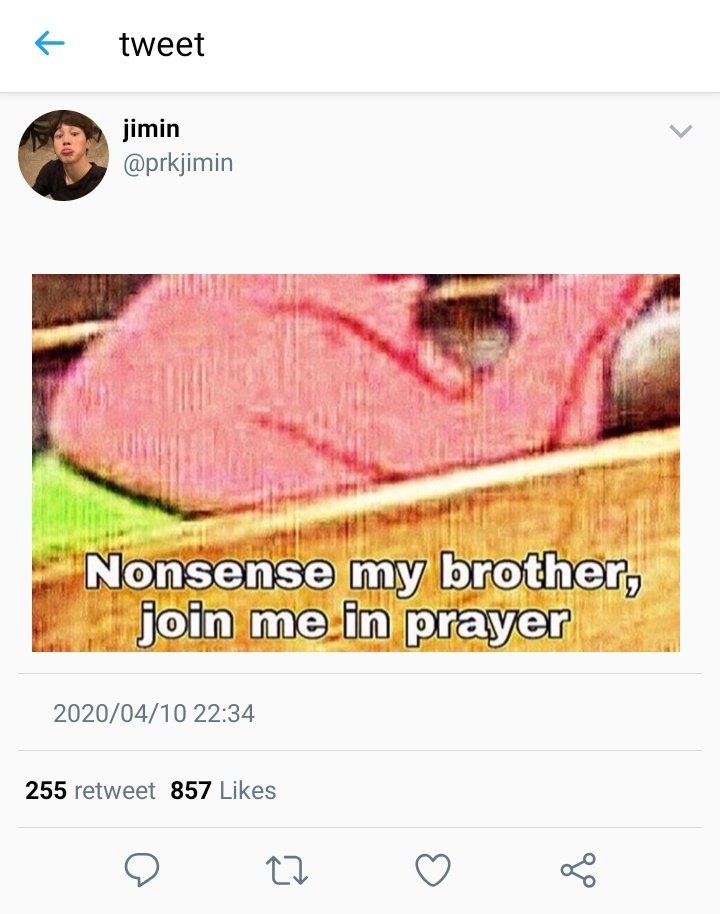The image size is (720, 914).
Task: View the 'Nonsense my brother' meme image
Action: 356,463
